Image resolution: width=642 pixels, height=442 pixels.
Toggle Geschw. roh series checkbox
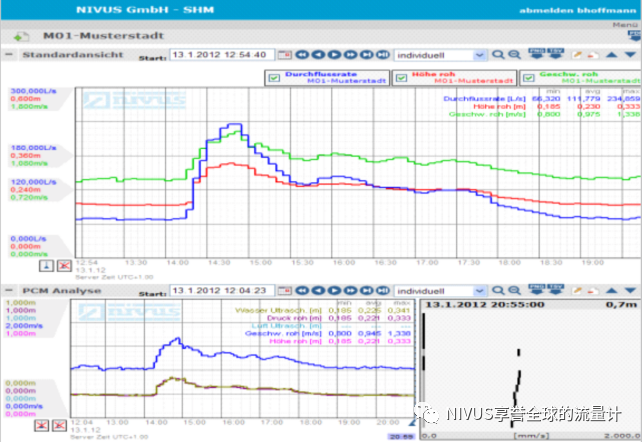click(529, 78)
